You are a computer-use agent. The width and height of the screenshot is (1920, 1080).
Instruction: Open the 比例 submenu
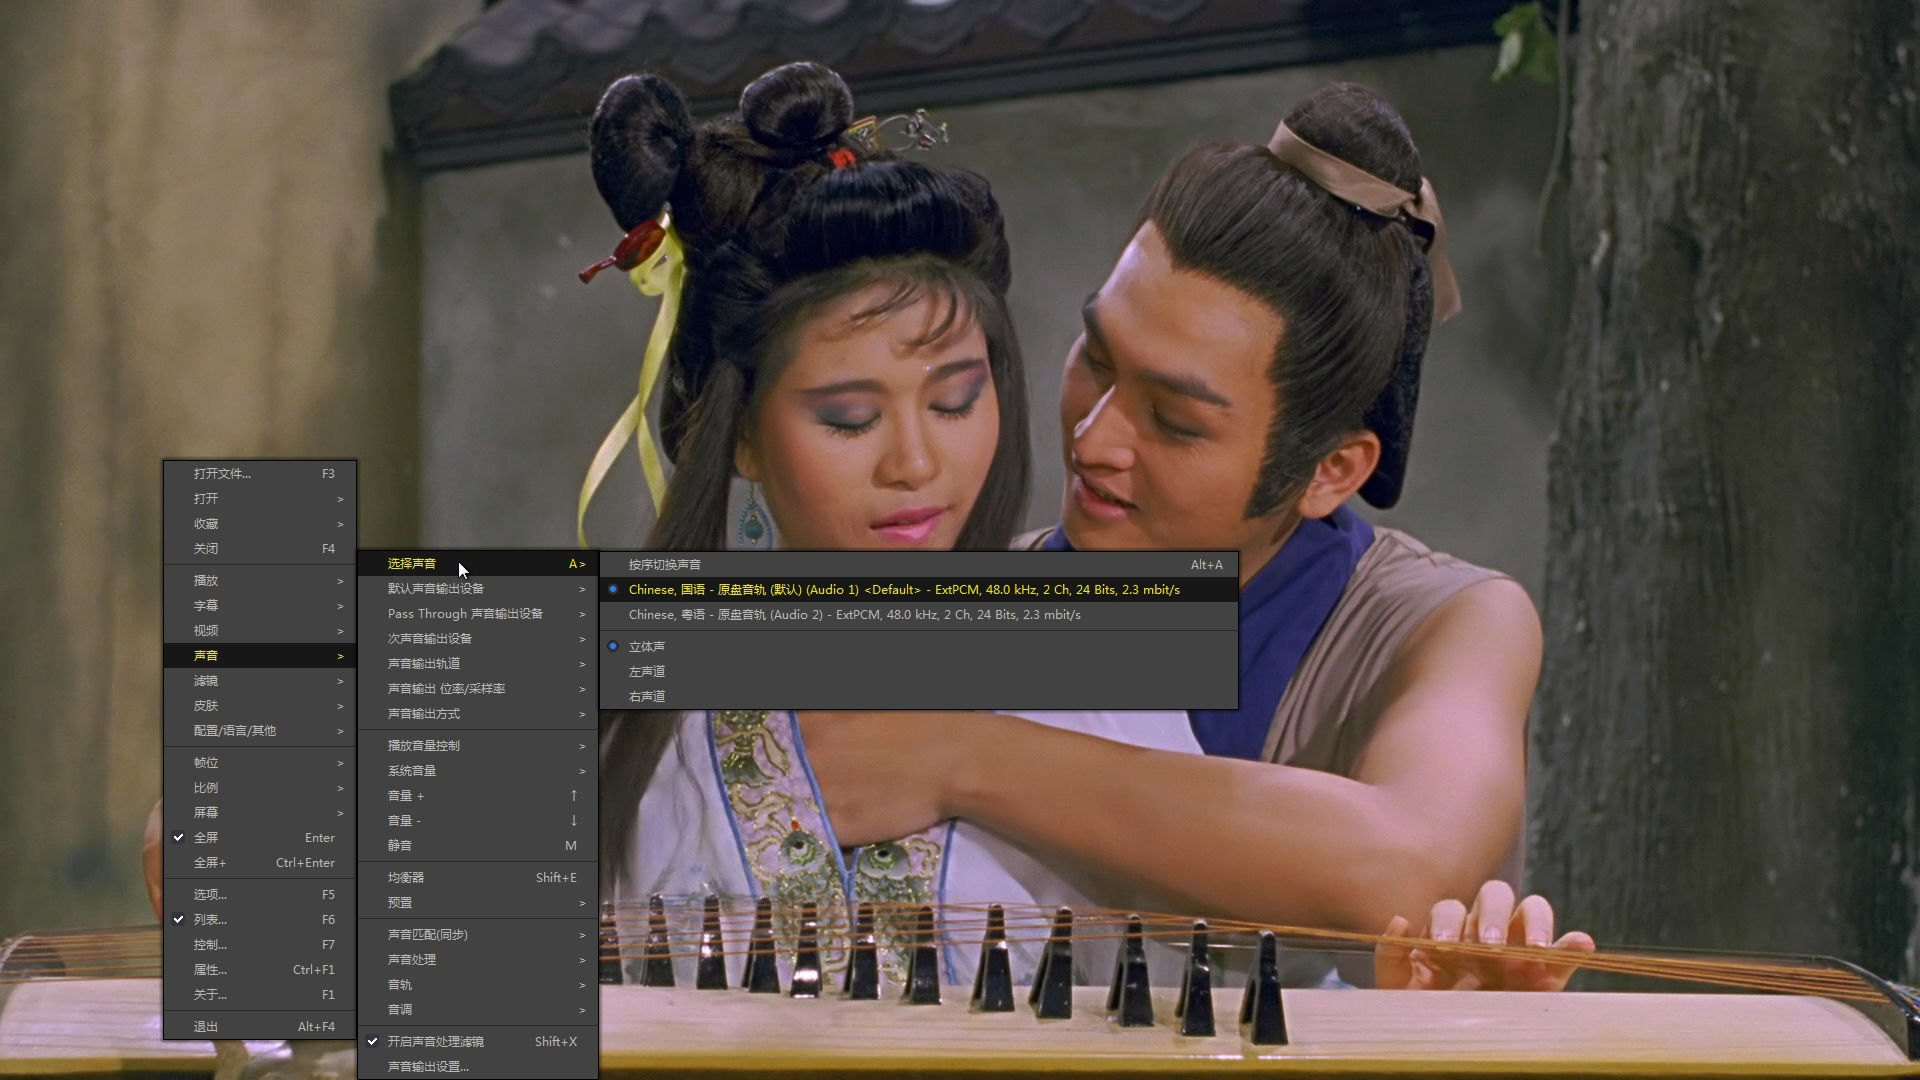[x=260, y=788]
